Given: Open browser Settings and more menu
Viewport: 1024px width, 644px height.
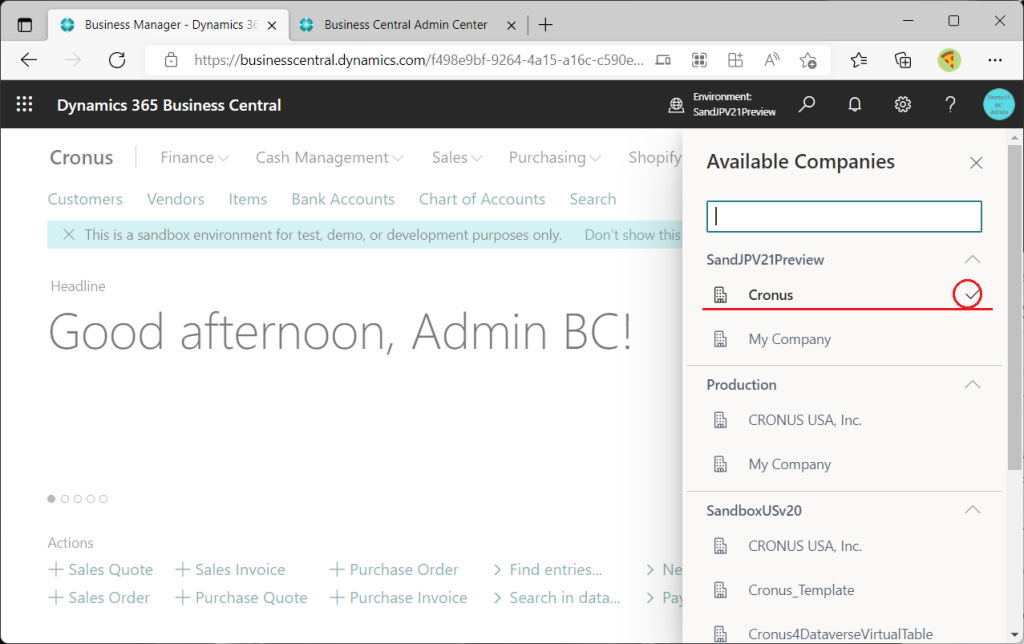Looking at the screenshot, I should pyautogui.click(x=995, y=60).
